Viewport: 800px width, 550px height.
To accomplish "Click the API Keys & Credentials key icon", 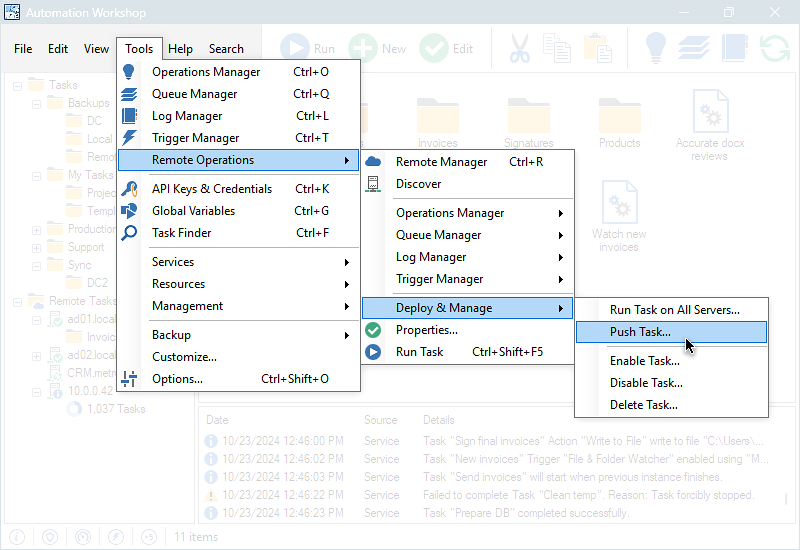I will point(129,189).
